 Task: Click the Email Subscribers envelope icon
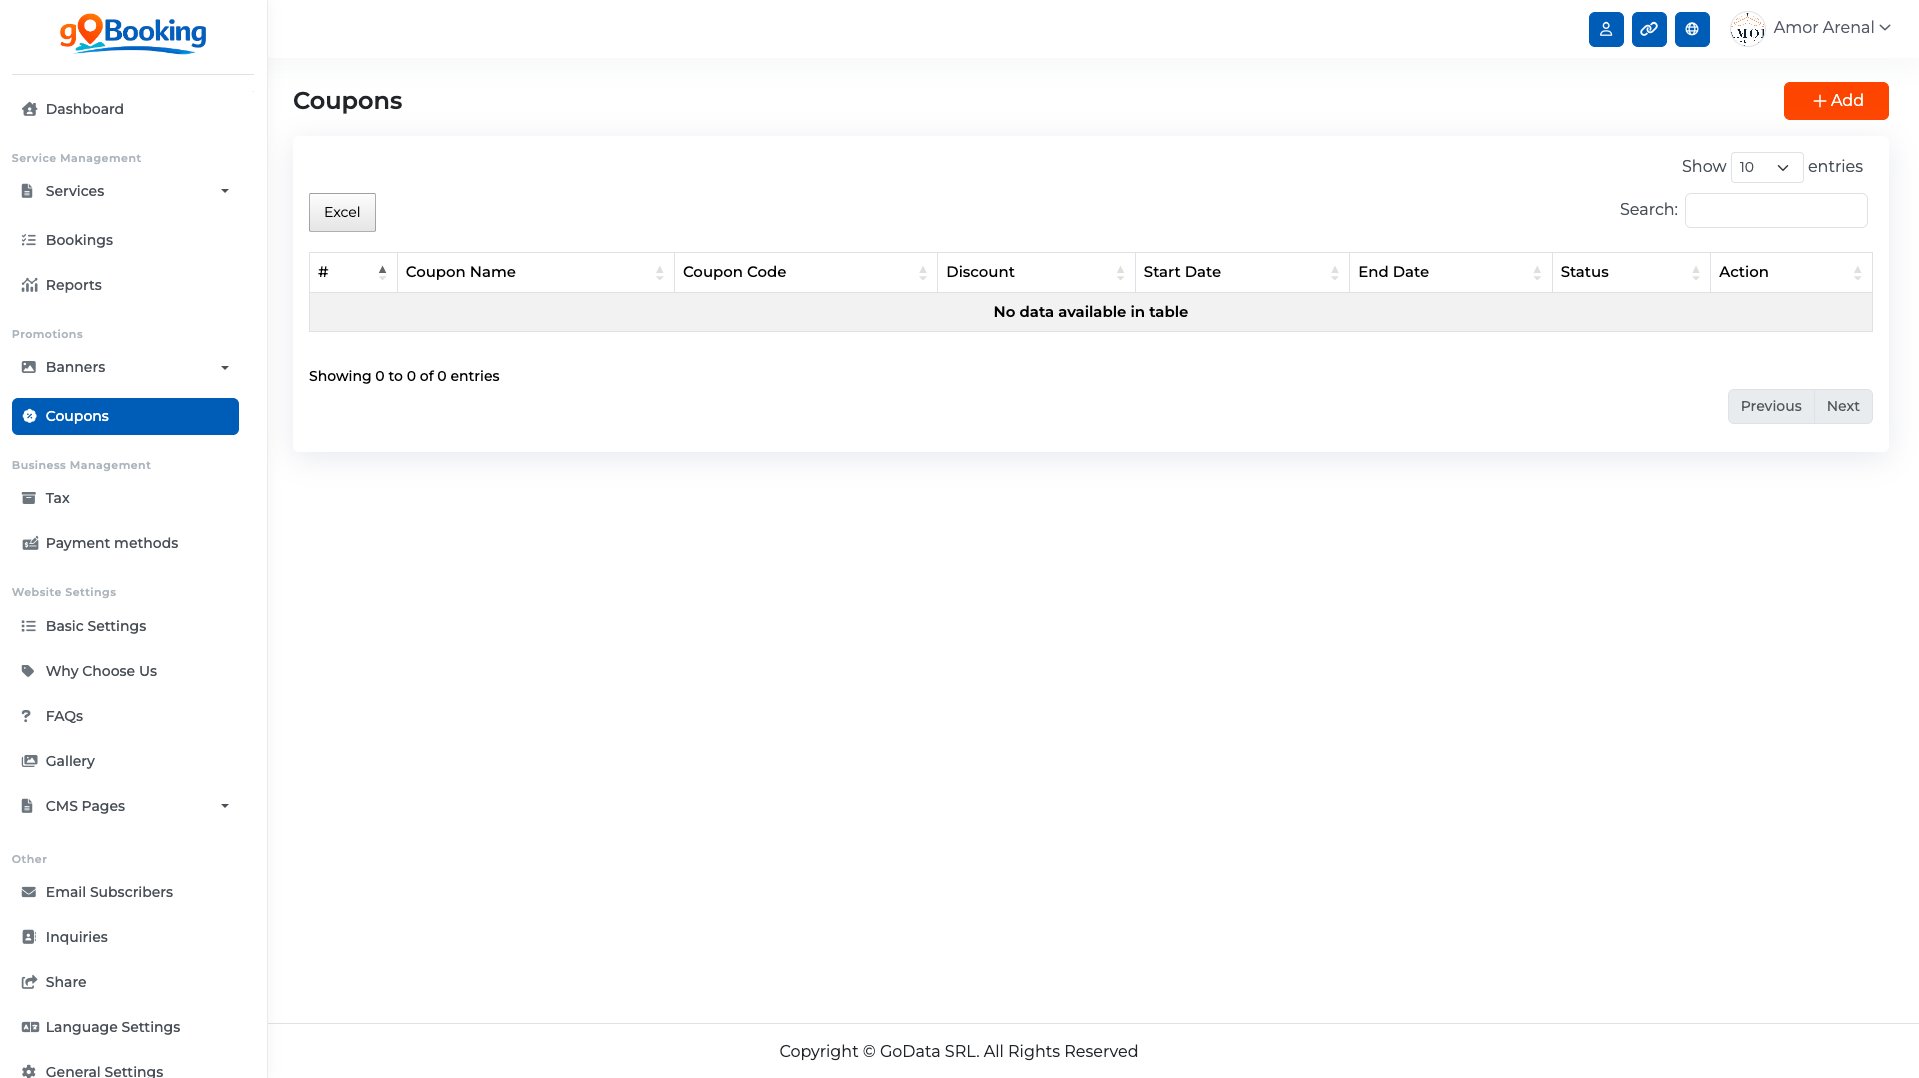(29, 892)
